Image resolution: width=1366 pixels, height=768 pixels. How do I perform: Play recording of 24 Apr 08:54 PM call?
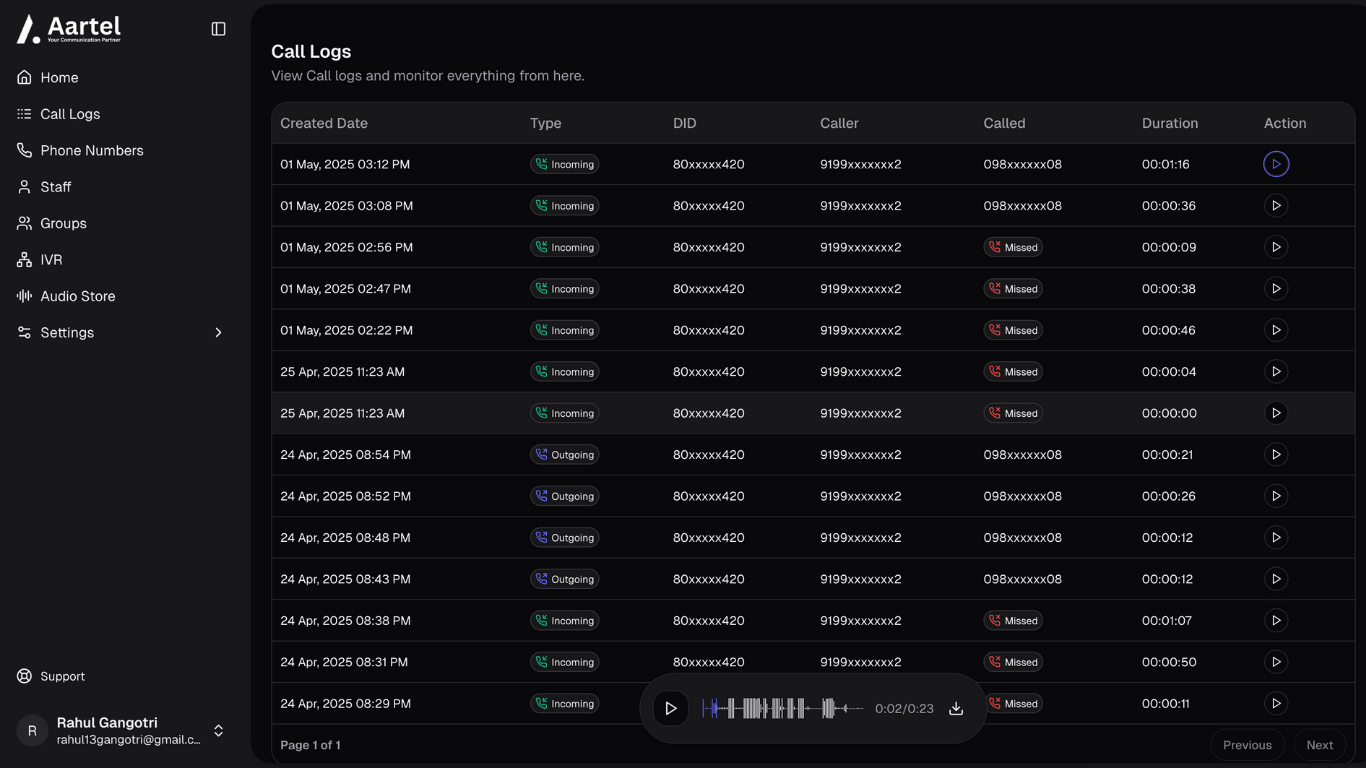[x=1276, y=455]
